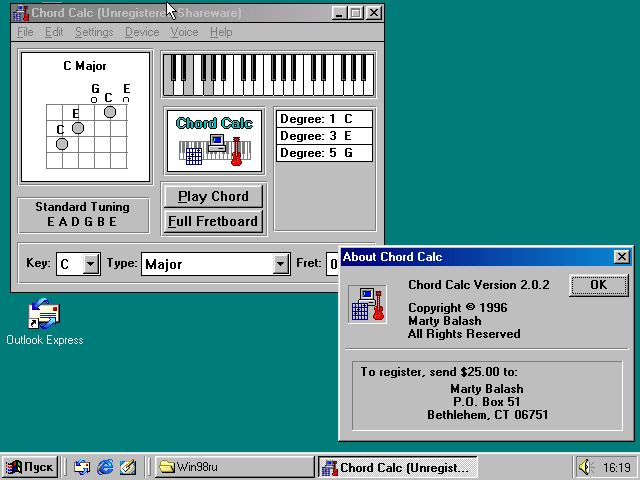Click the piano keyboard display
The width and height of the screenshot is (640, 480).
click(x=269, y=75)
